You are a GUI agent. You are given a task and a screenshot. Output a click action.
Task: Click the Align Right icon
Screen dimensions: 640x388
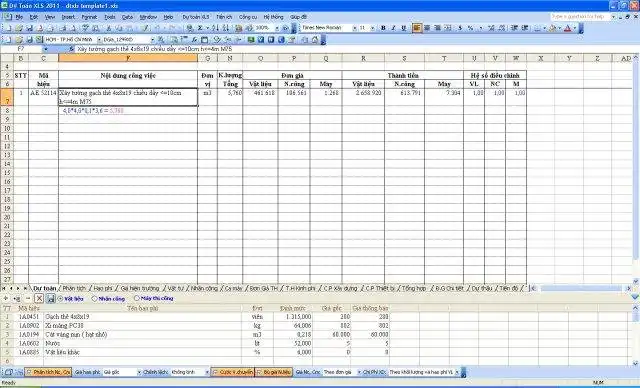(437, 28)
